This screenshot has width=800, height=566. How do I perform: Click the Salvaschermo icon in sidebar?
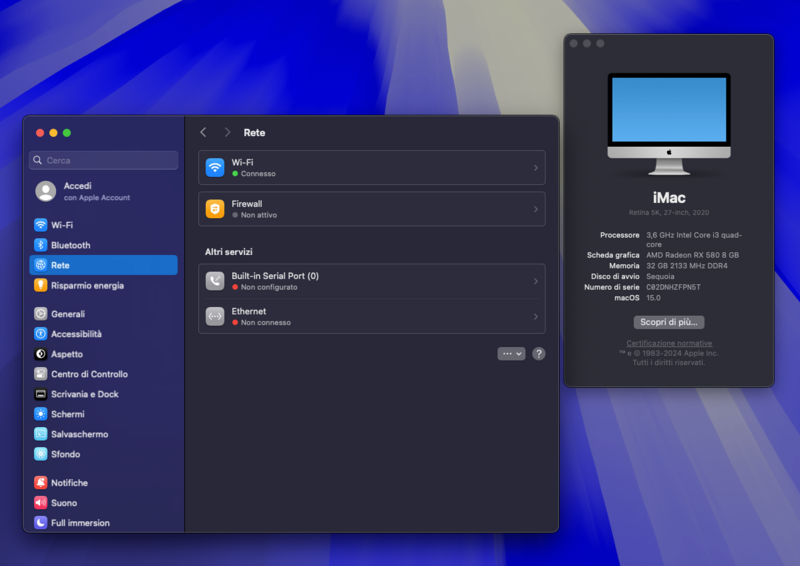pos(40,434)
